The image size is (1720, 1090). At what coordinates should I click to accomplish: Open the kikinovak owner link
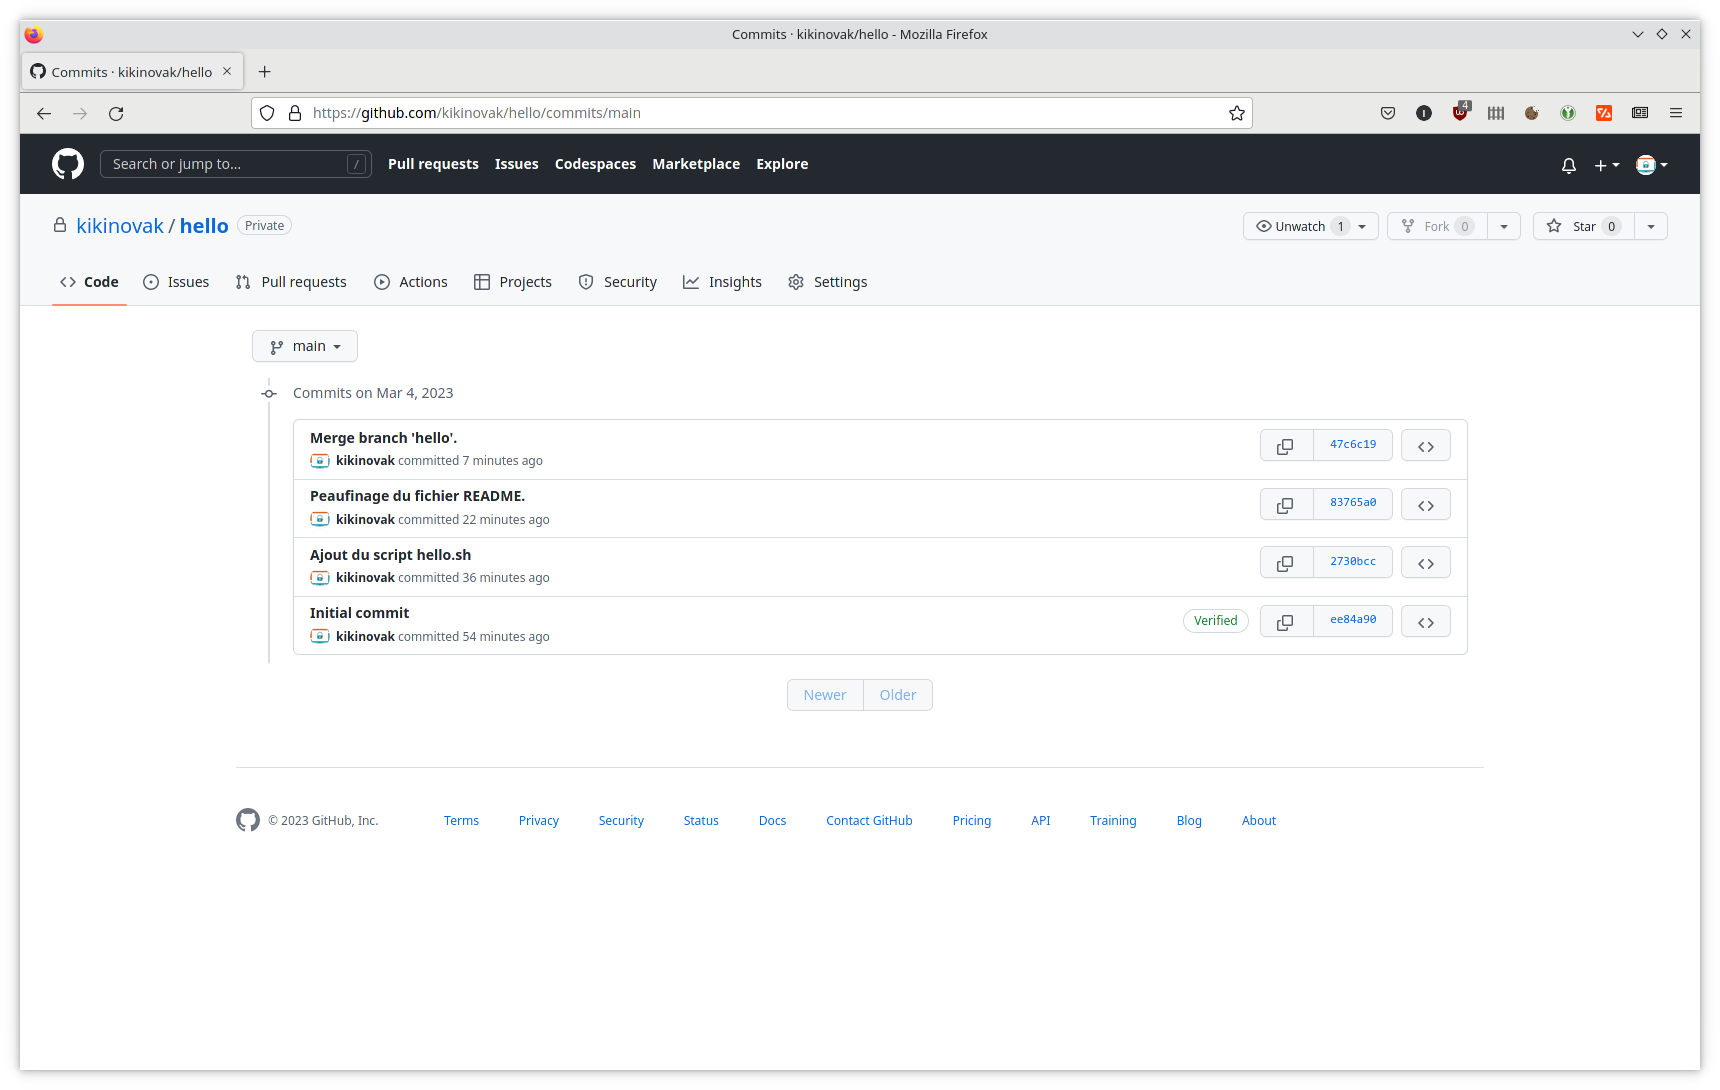pyautogui.click(x=120, y=226)
